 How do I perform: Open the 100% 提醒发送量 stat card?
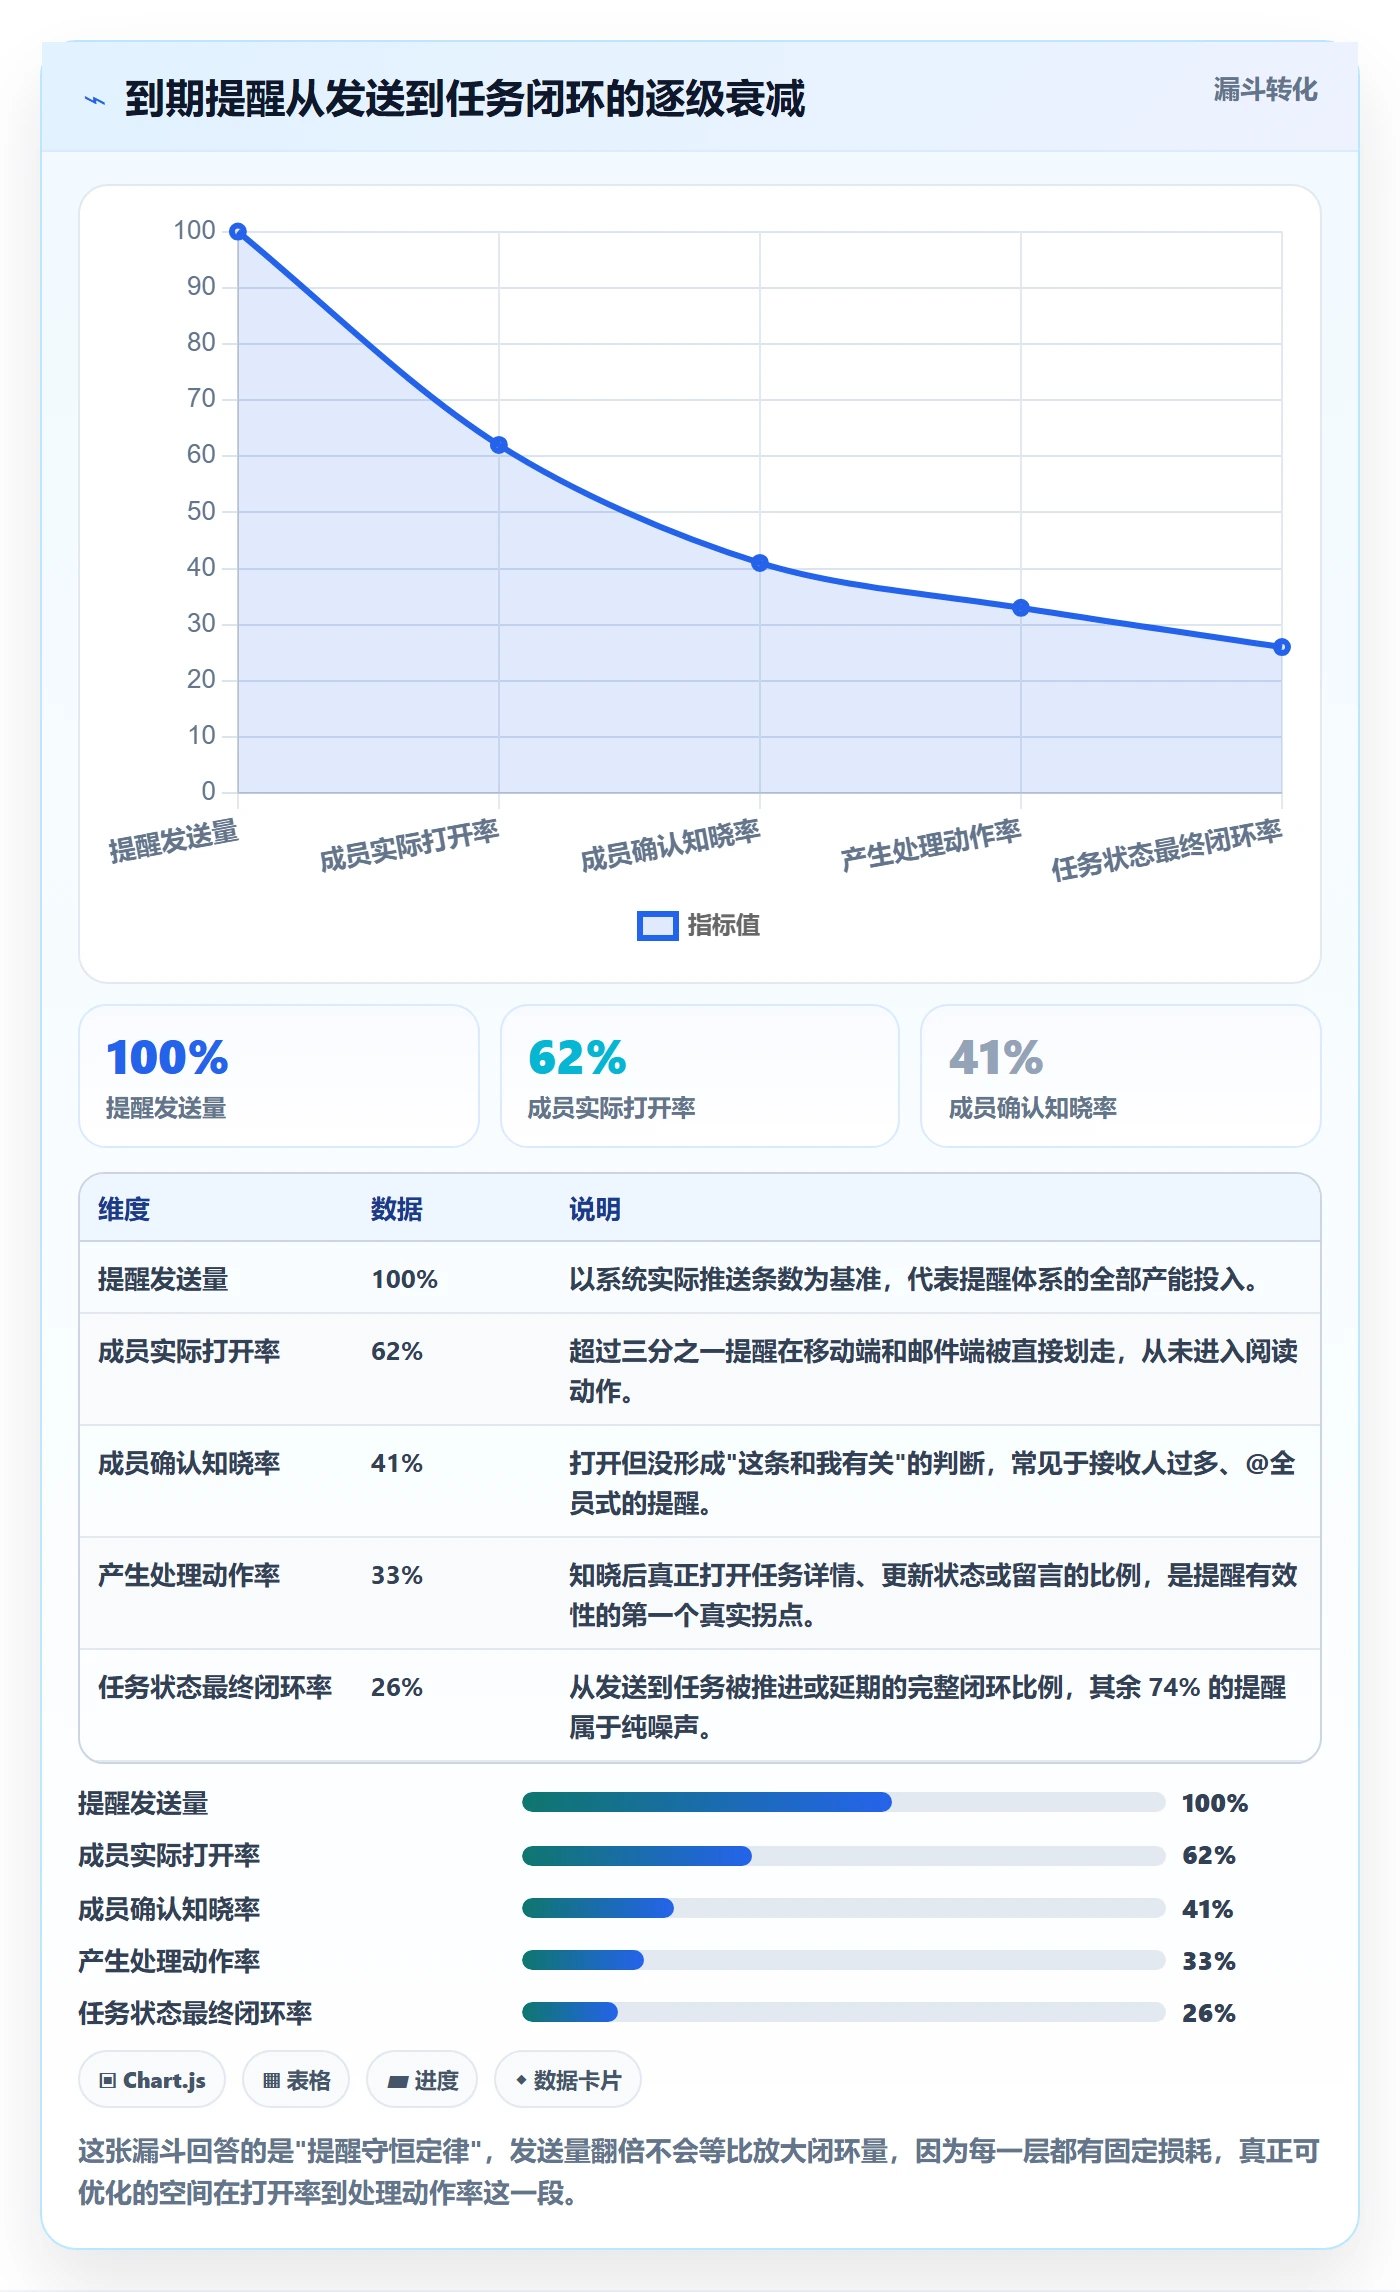(x=279, y=1076)
